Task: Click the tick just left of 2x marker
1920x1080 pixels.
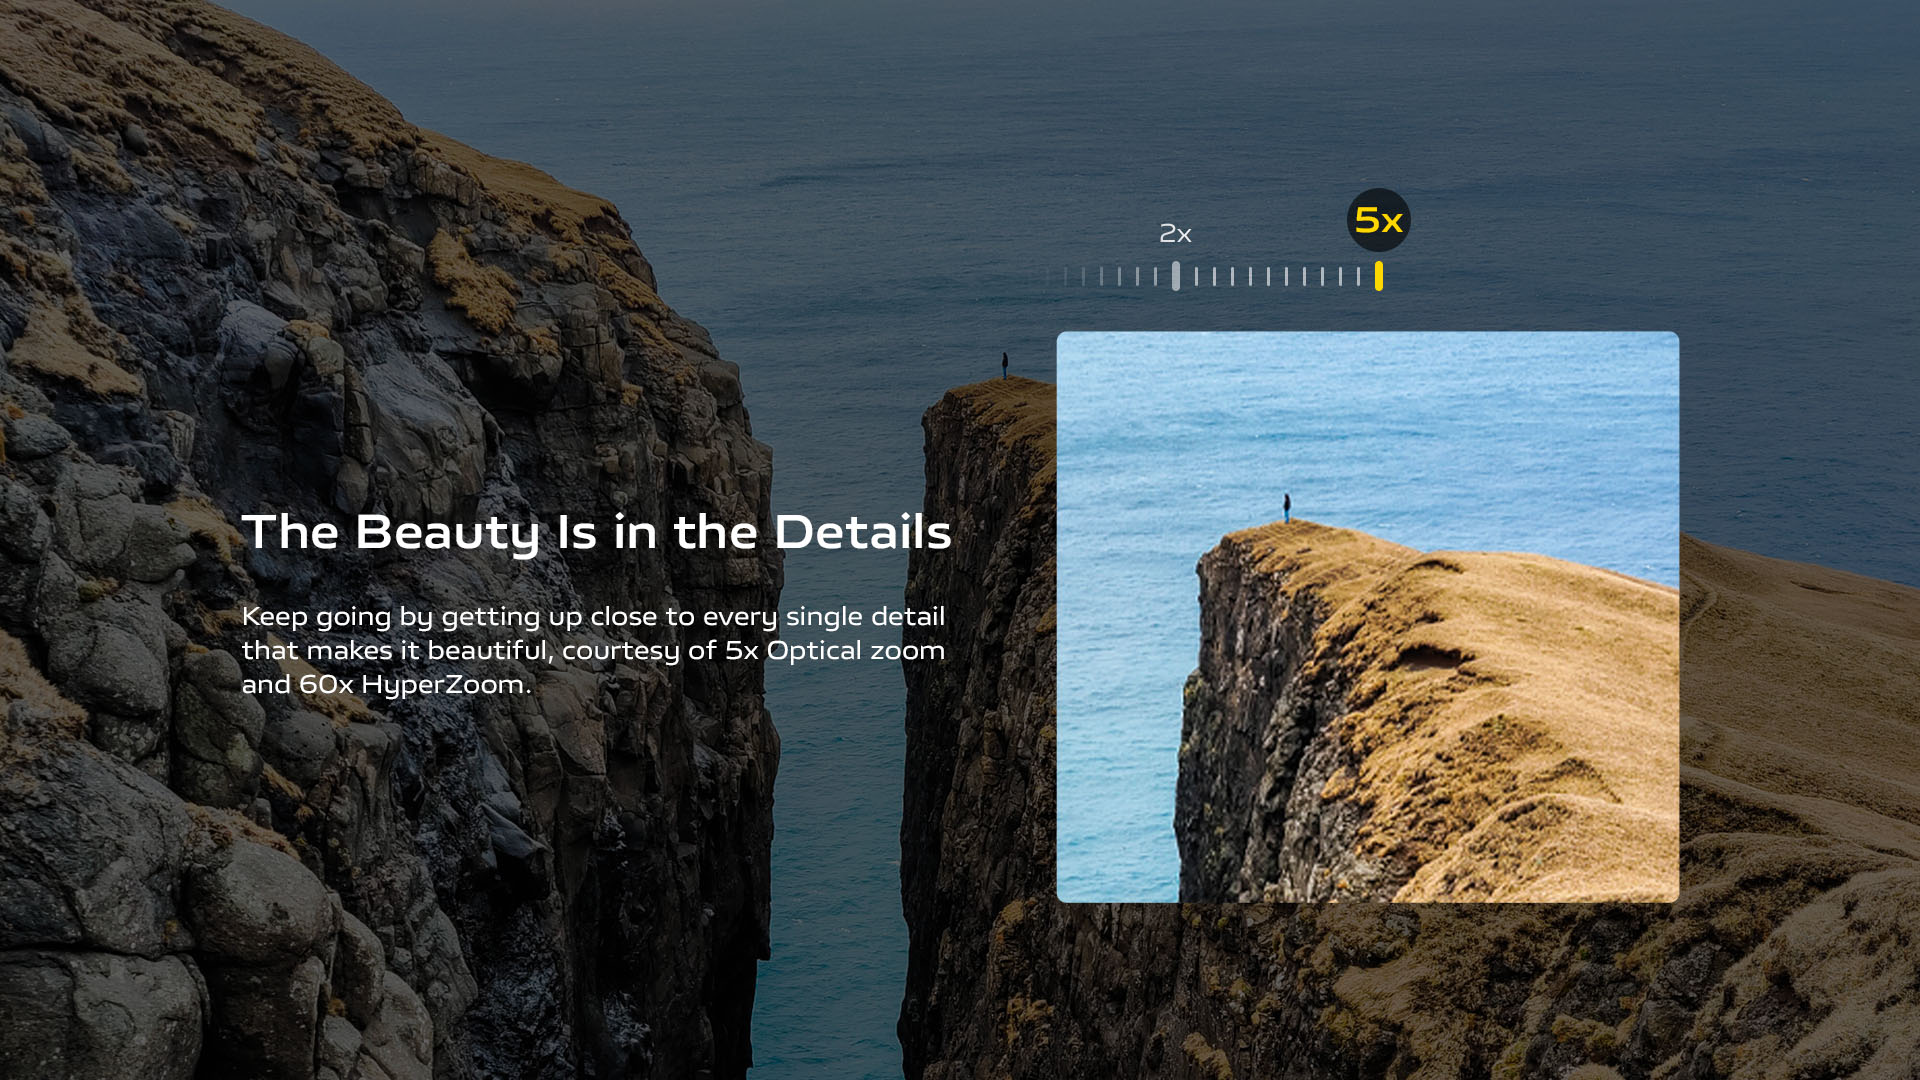Action: point(1156,277)
